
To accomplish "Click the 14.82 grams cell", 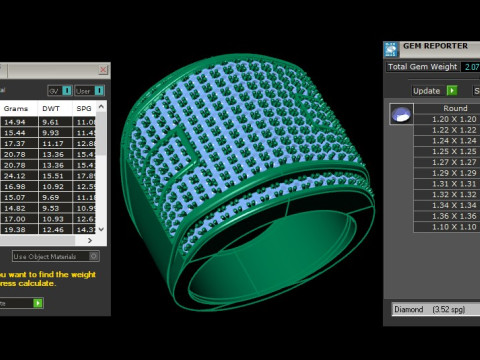I will pyautogui.click(x=19, y=208).
